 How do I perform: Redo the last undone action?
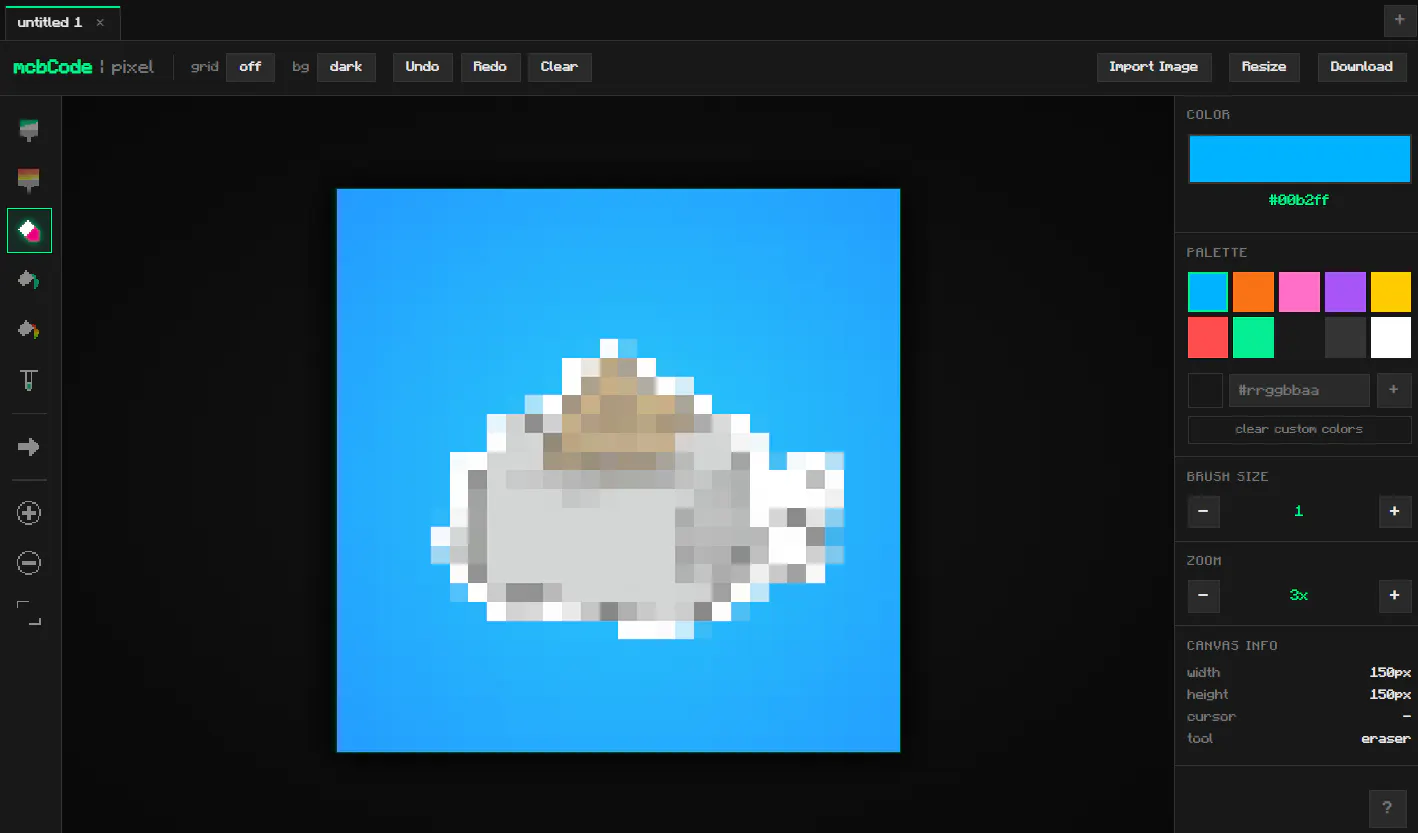(x=490, y=67)
